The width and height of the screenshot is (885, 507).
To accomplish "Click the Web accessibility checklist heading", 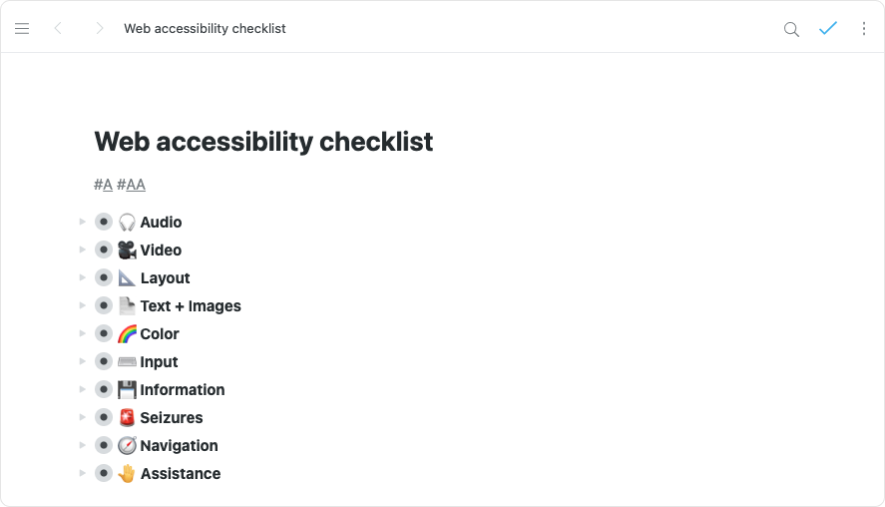I will pos(263,141).
